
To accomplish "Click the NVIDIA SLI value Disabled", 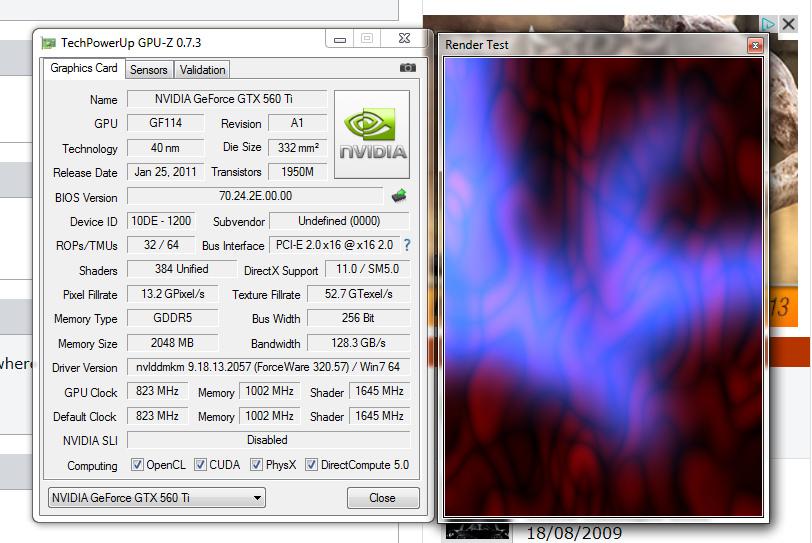I will [x=268, y=440].
